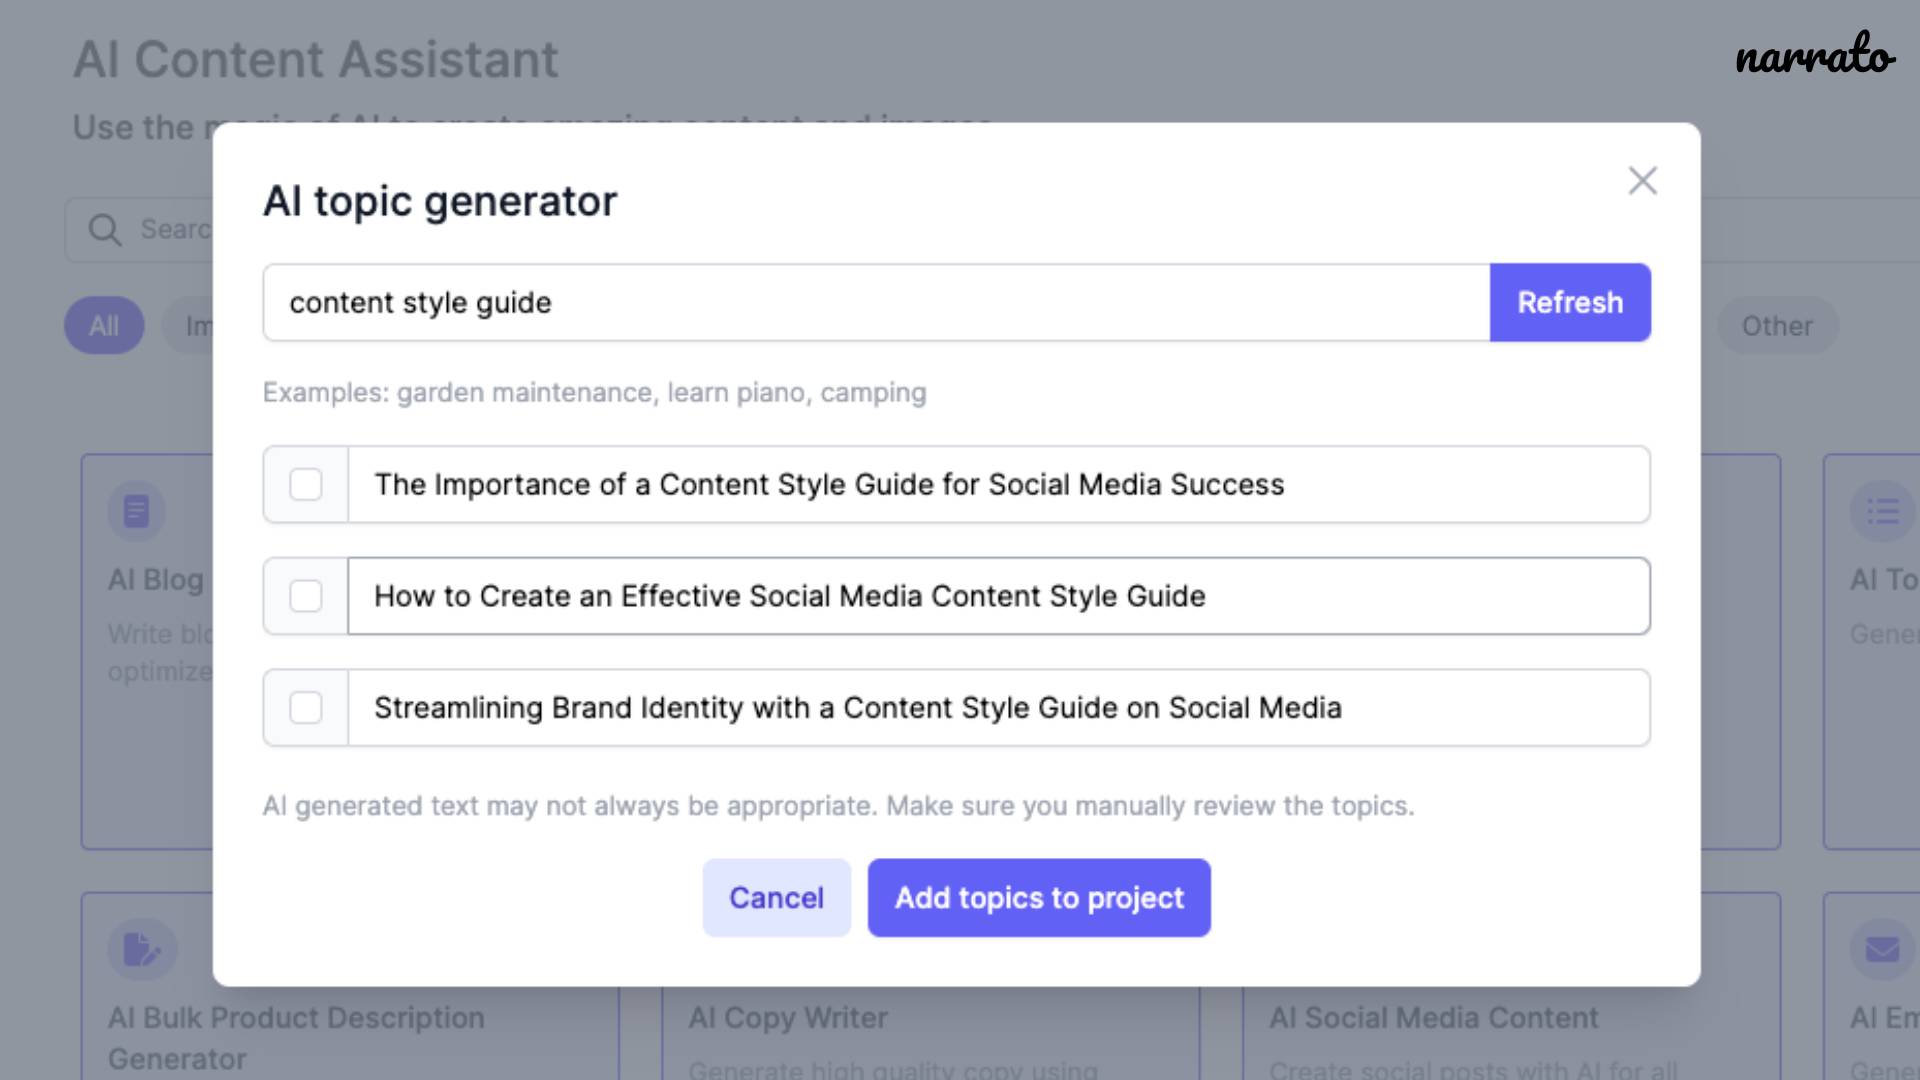Click the AI Blog tool icon
Viewport: 1920px width, 1080px height.
point(137,509)
